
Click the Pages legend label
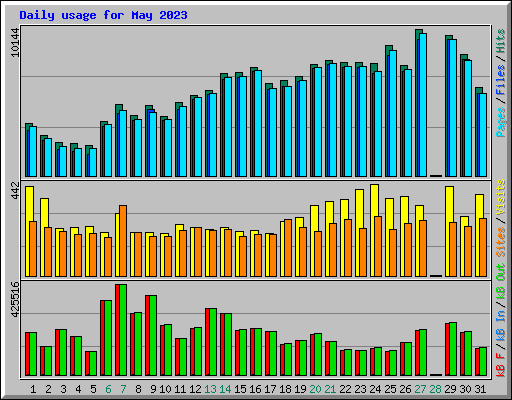[500, 122]
